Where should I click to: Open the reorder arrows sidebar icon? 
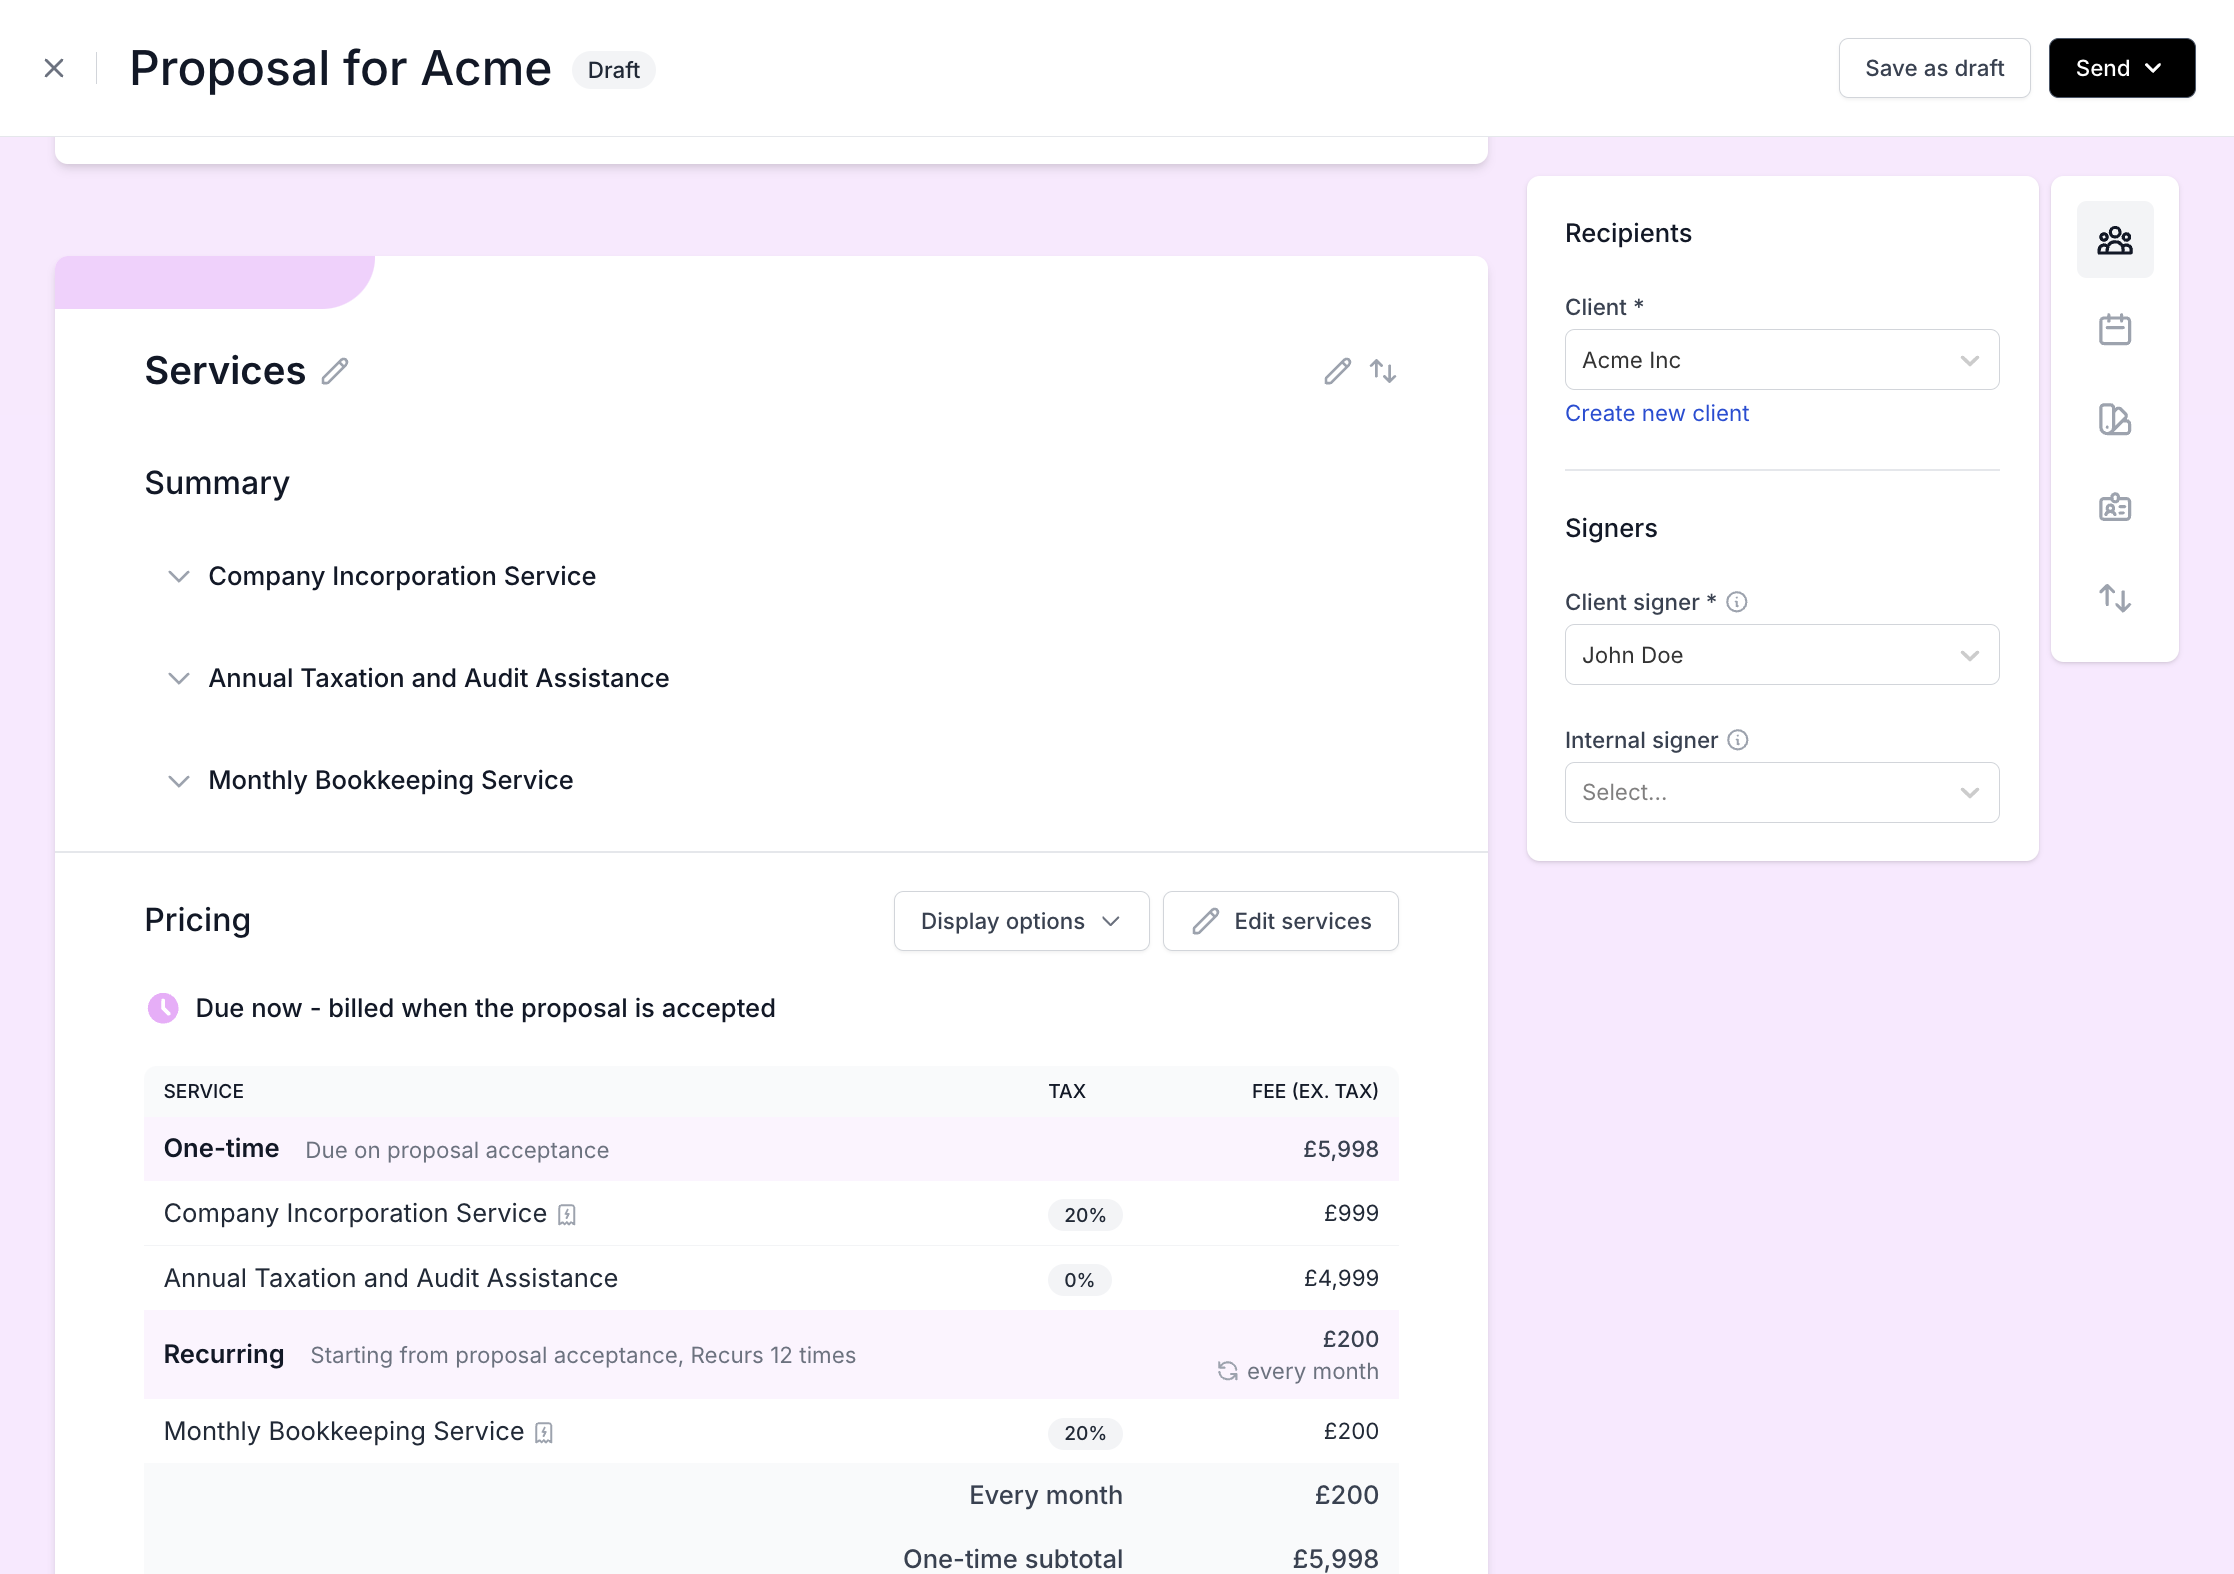(2115, 598)
